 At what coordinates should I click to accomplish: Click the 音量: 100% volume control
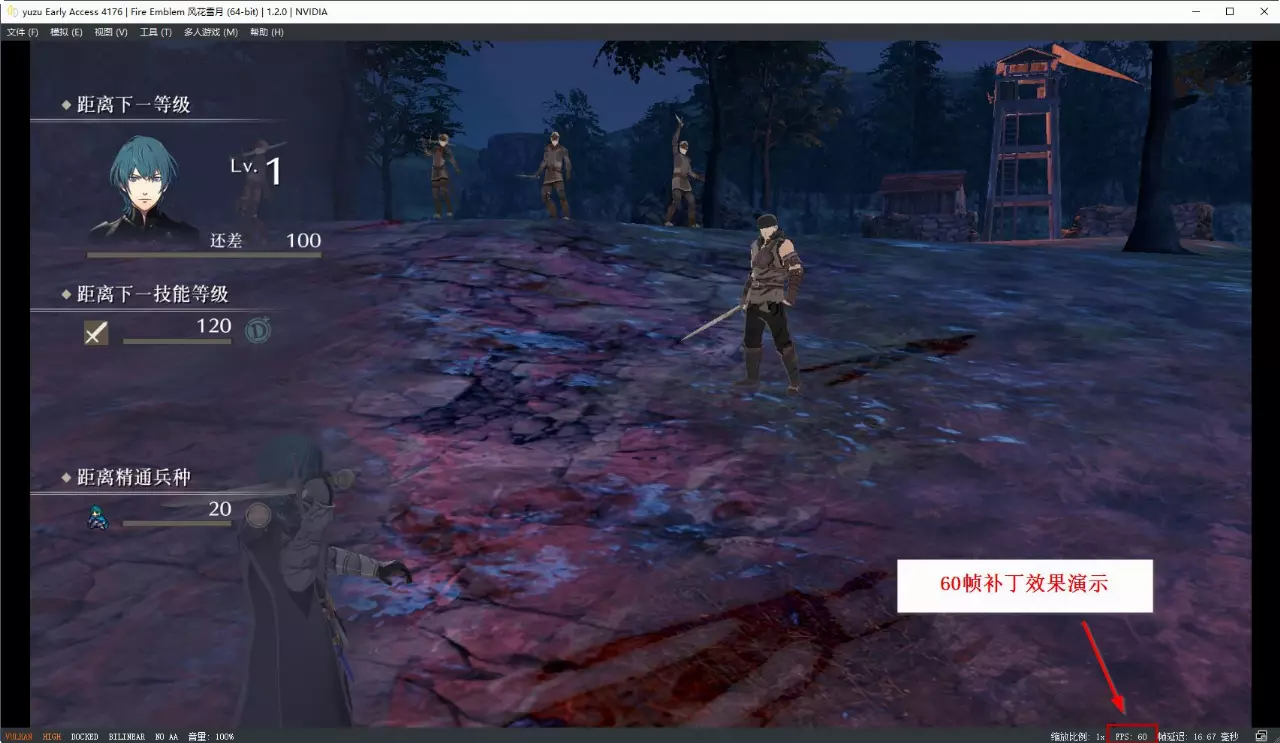(x=210, y=736)
